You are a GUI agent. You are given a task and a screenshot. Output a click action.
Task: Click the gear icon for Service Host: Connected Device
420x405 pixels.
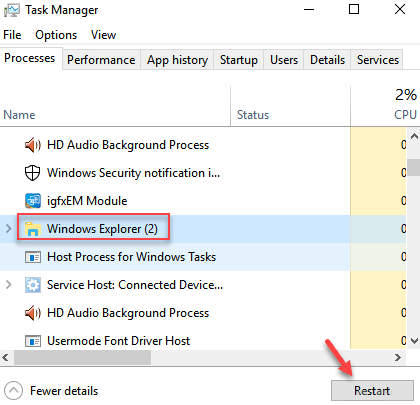pos(33,285)
